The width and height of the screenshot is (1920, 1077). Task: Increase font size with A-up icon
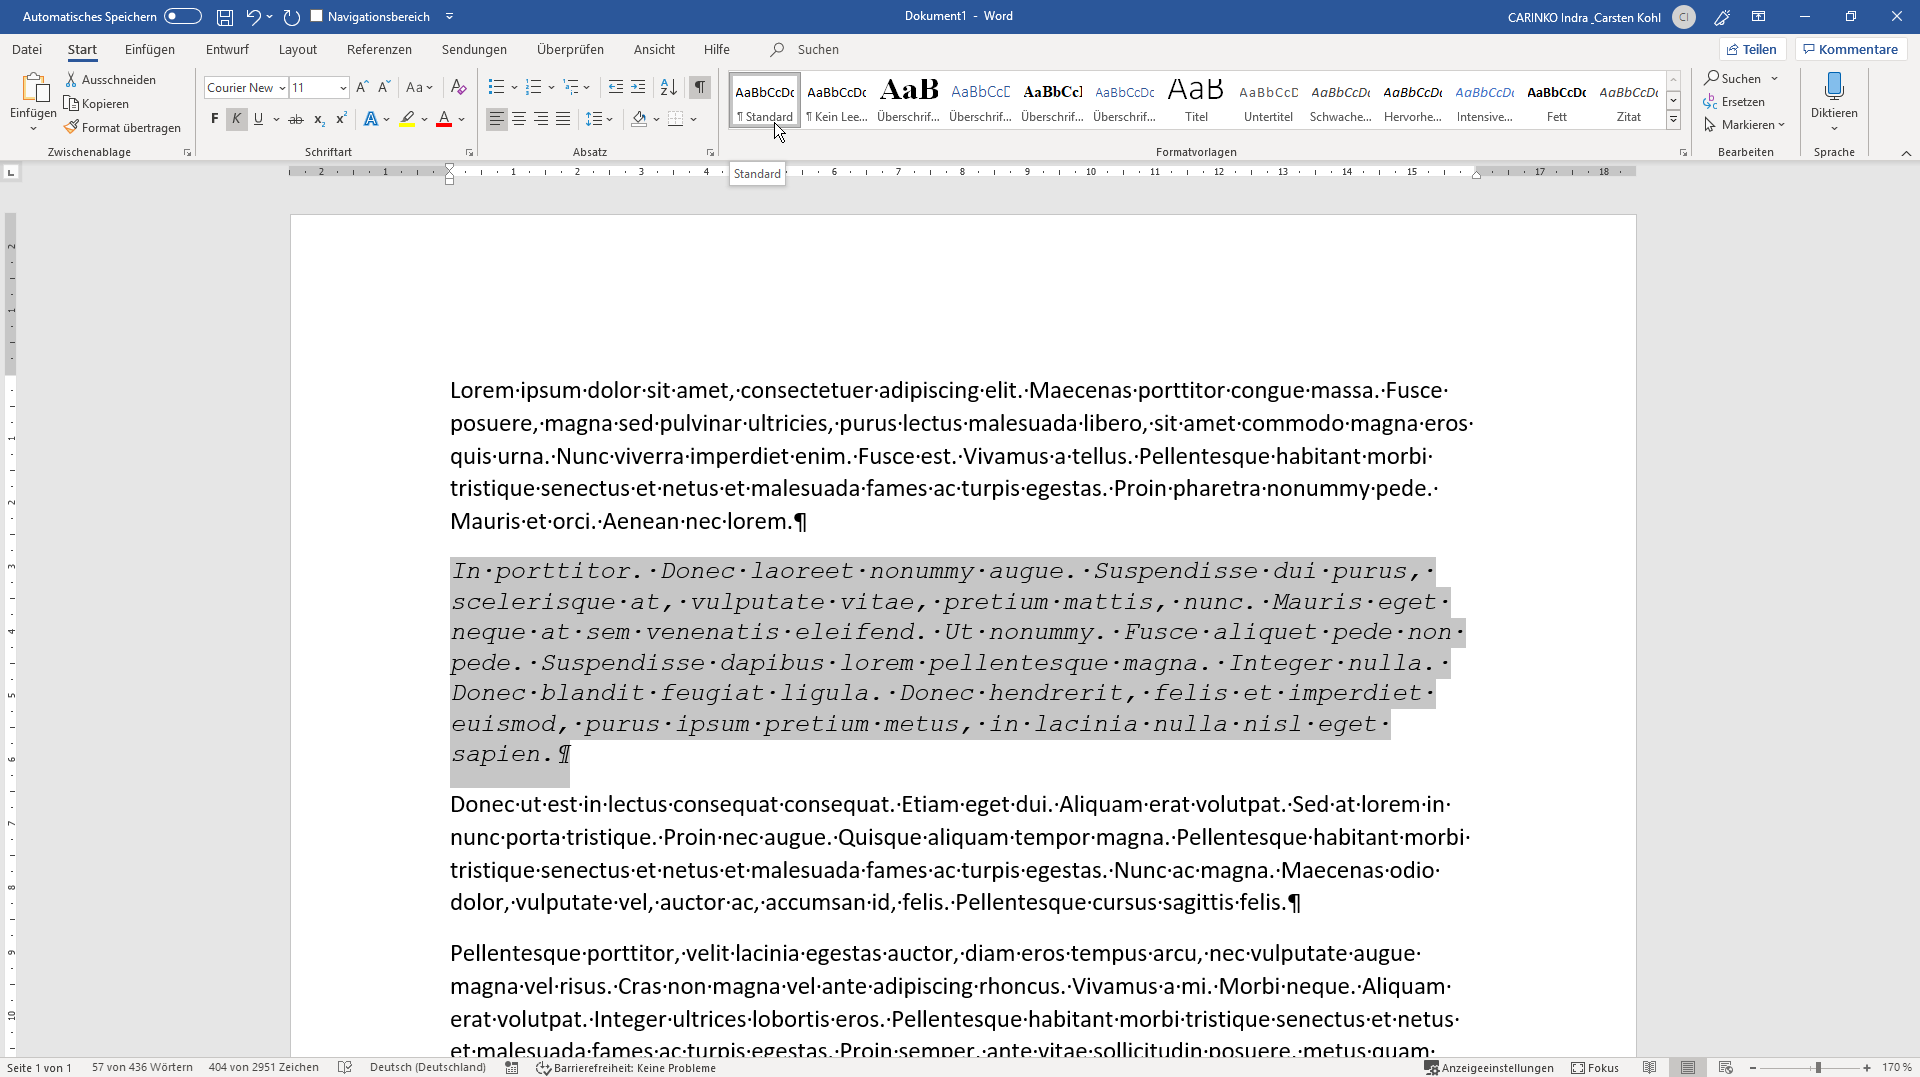[362, 87]
